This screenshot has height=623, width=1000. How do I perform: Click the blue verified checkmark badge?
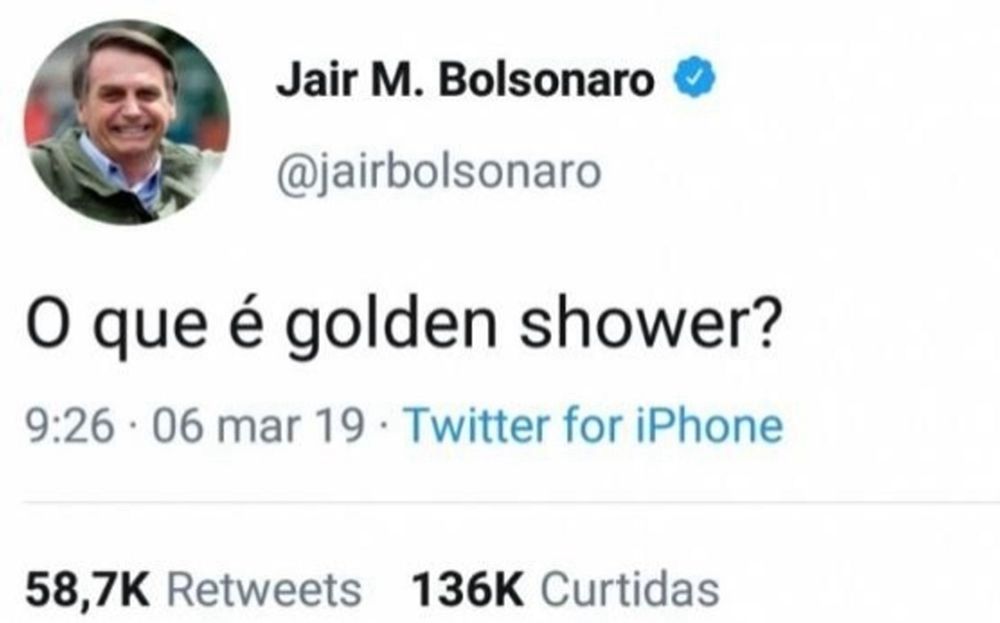[x=695, y=77]
